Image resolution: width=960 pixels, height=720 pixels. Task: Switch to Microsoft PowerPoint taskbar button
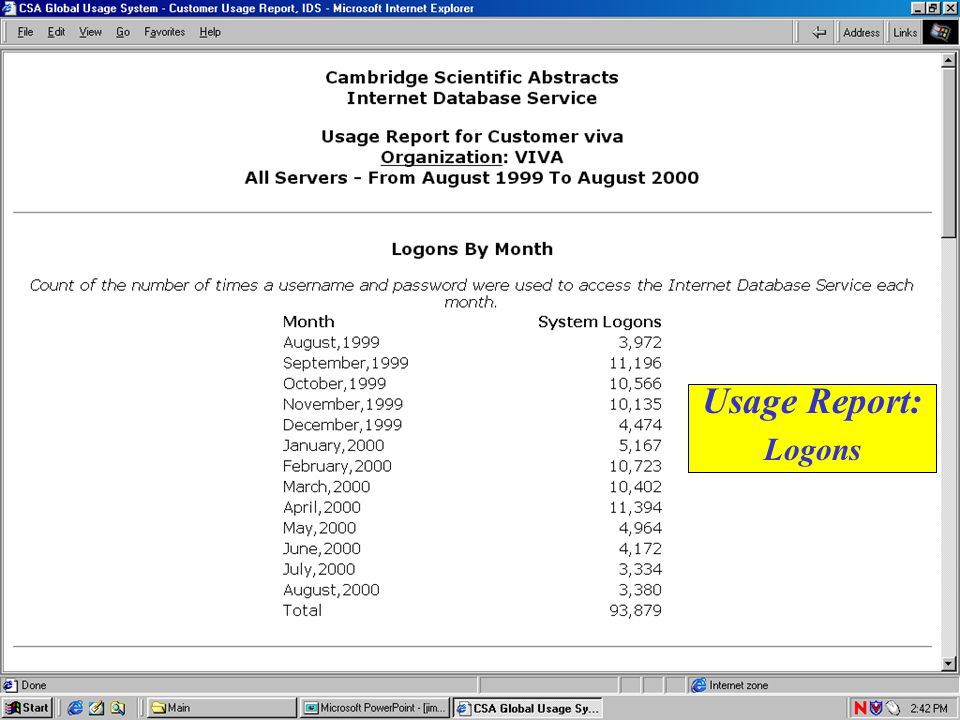click(375, 708)
